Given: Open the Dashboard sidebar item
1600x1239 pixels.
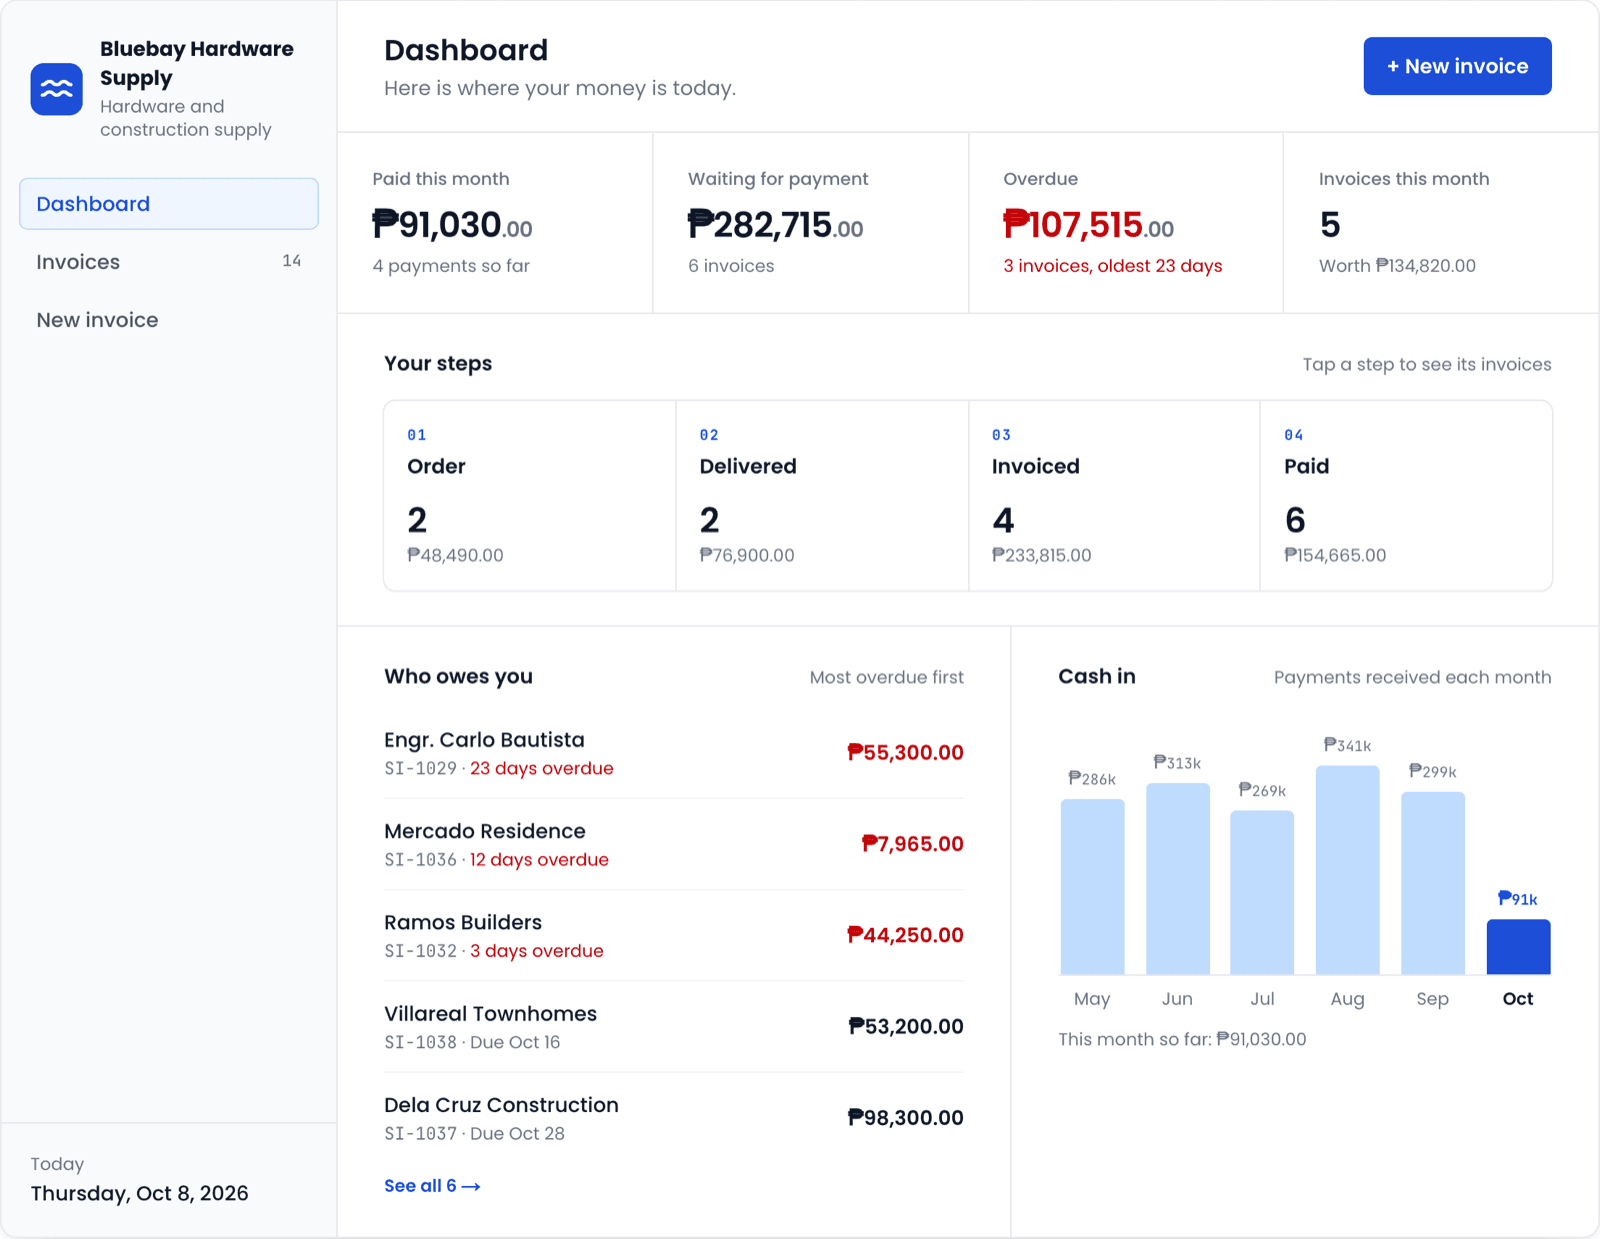Looking at the screenshot, I should (169, 204).
